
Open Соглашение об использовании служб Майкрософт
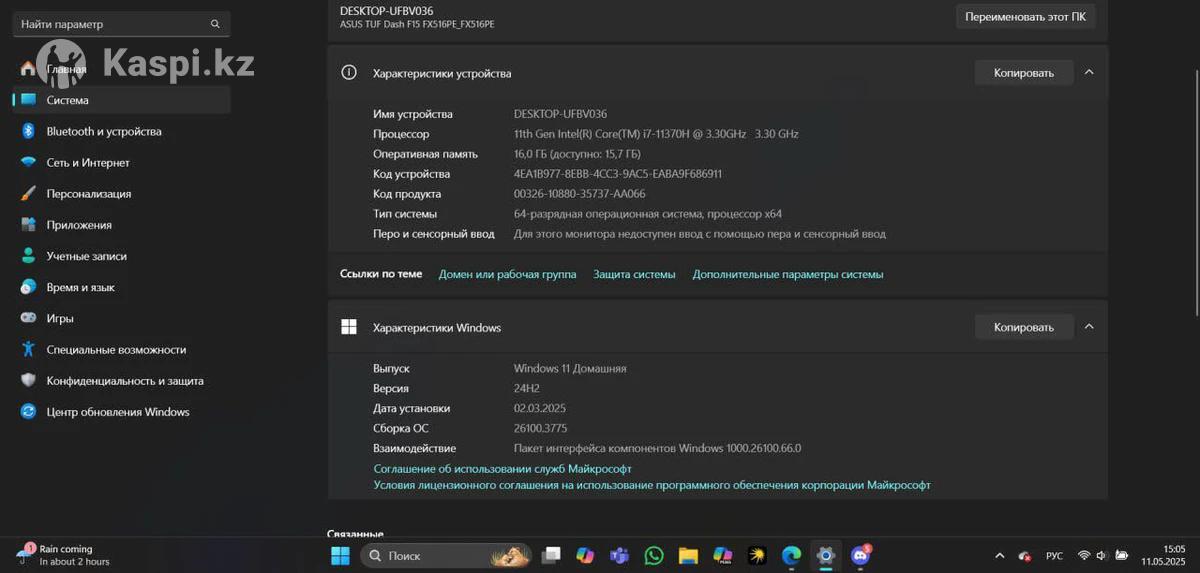click(x=503, y=469)
